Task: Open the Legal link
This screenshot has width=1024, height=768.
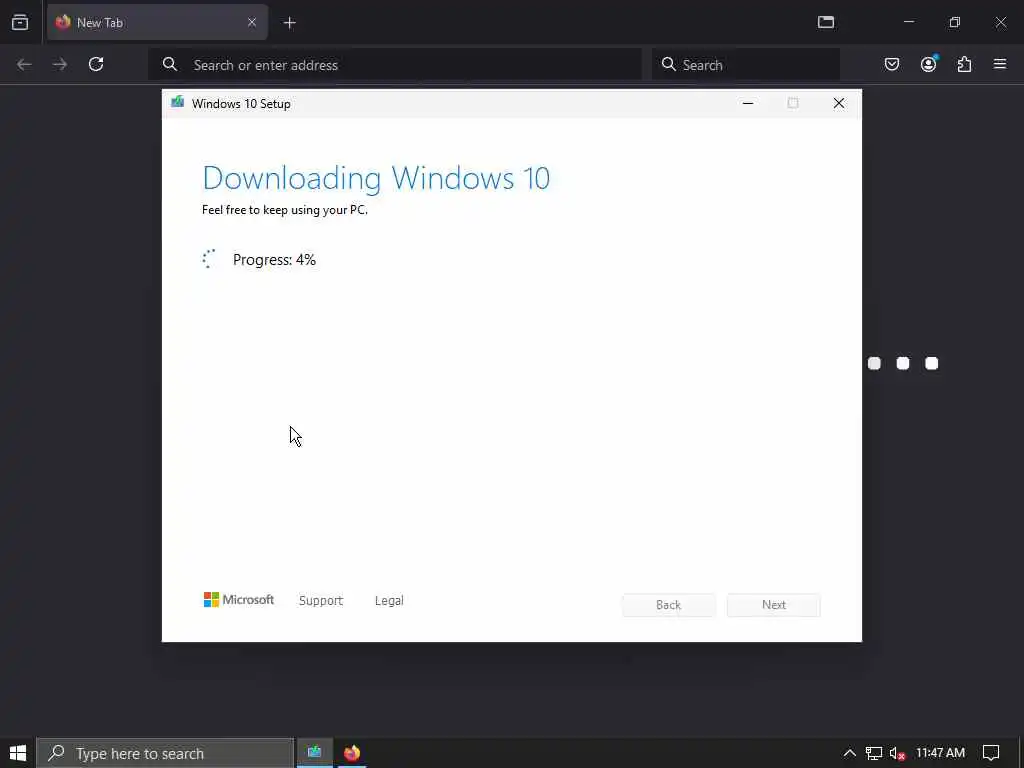Action: click(x=389, y=600)
